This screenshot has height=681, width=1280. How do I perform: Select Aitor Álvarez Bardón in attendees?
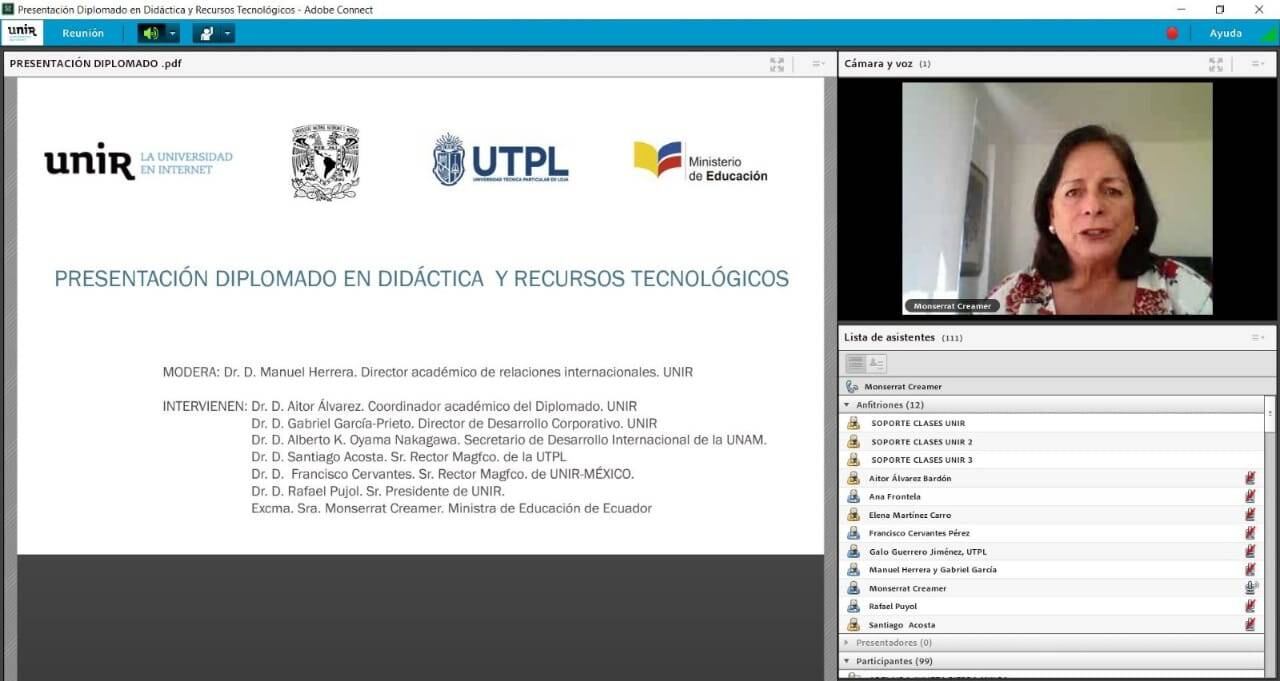tap(909, 478)
